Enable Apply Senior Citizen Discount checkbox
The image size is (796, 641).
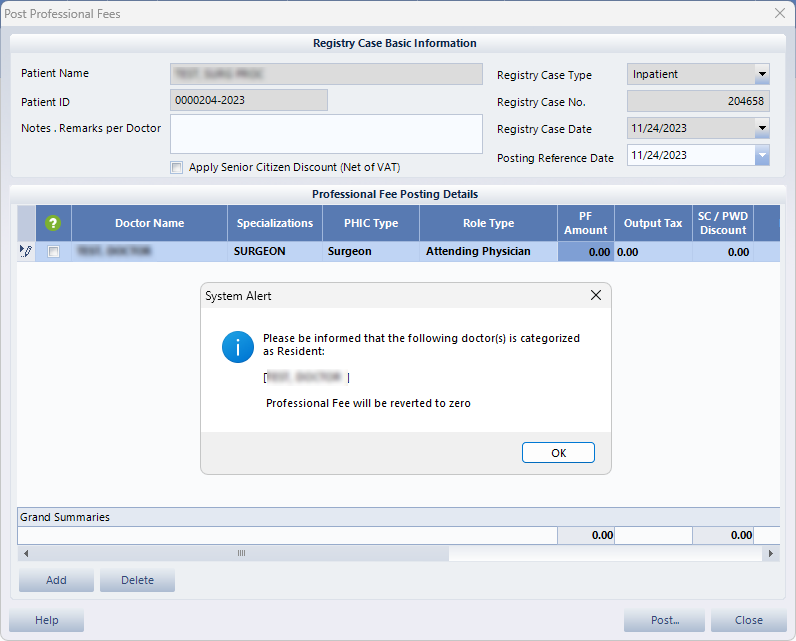(x=177, y=167)
